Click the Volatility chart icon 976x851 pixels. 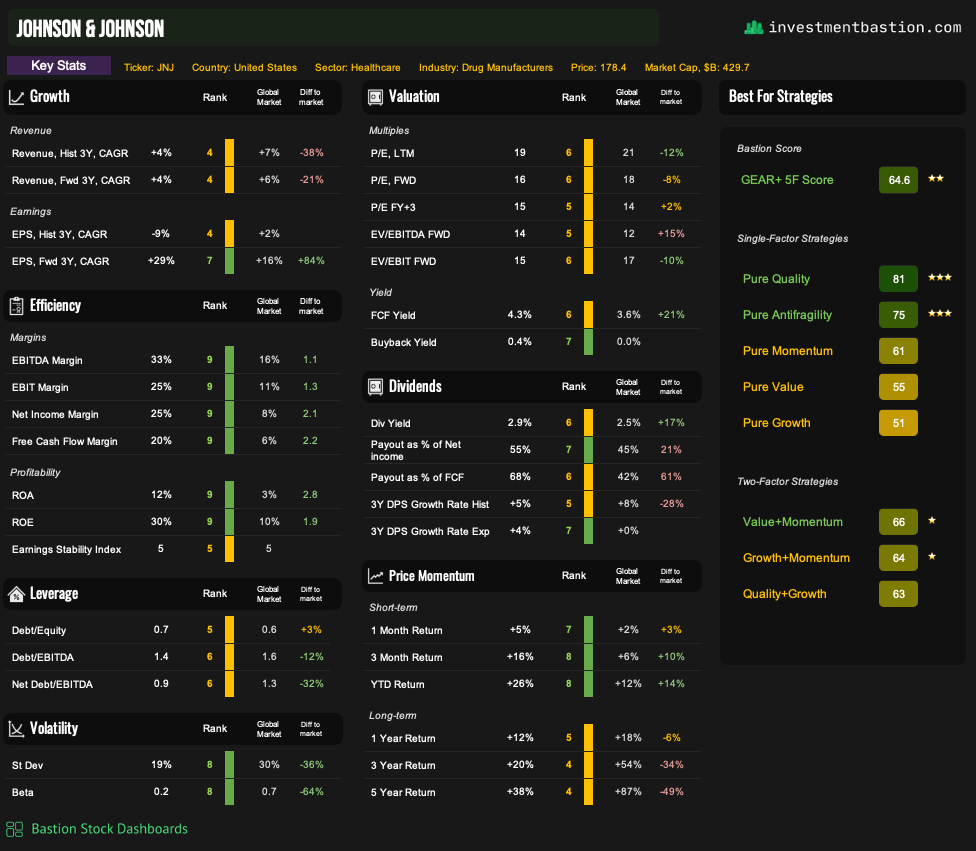click(x=16, y=729)
